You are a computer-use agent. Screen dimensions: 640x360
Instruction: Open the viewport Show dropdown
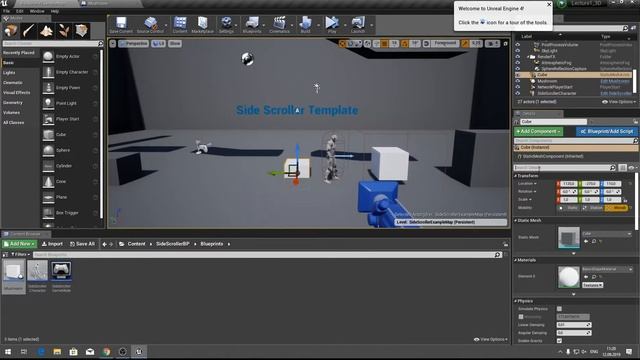pyautogui.click(x=175, y=44)
